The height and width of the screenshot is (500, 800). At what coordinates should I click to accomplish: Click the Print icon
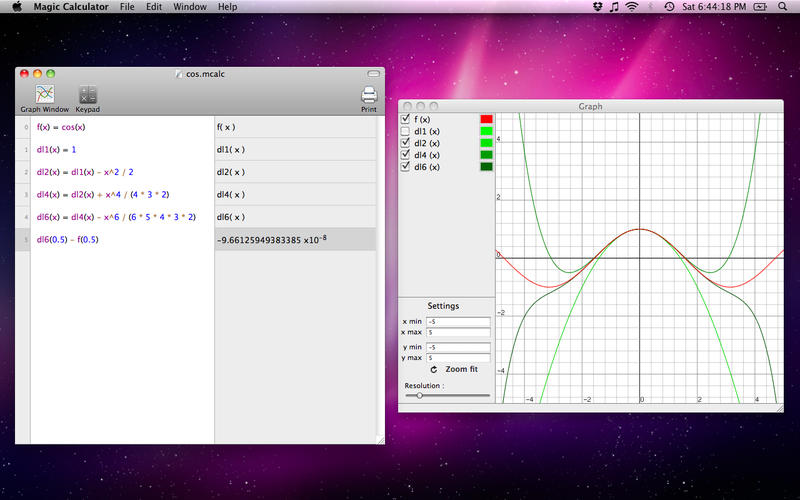(368, 96)
